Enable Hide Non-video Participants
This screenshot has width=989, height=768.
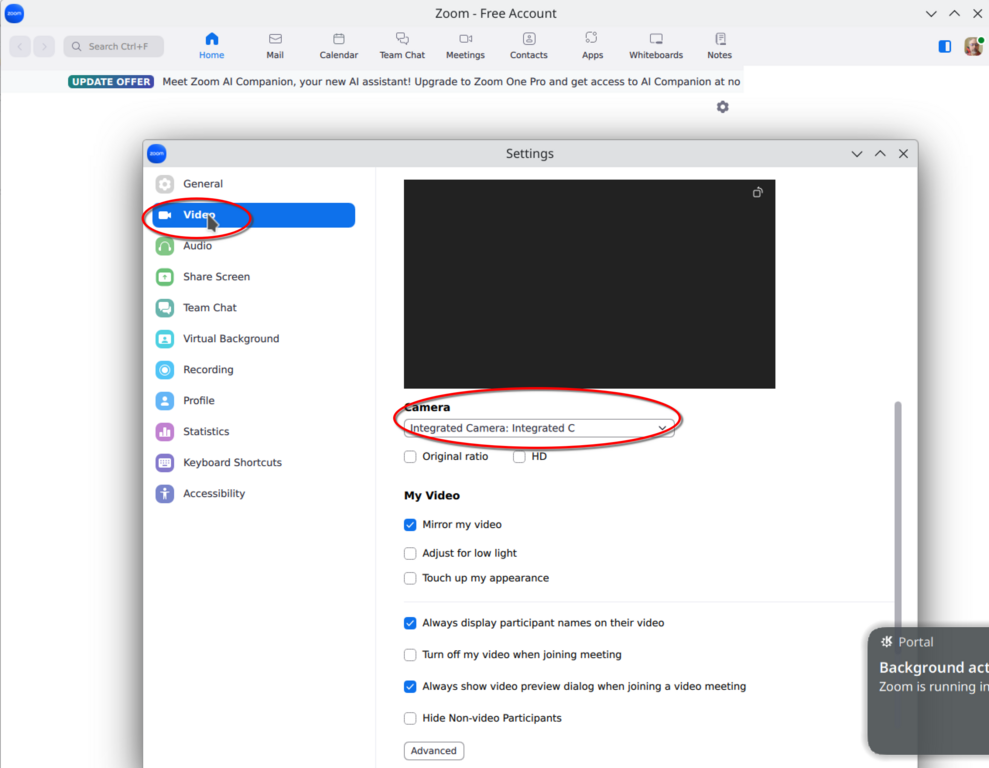point(410,718)
